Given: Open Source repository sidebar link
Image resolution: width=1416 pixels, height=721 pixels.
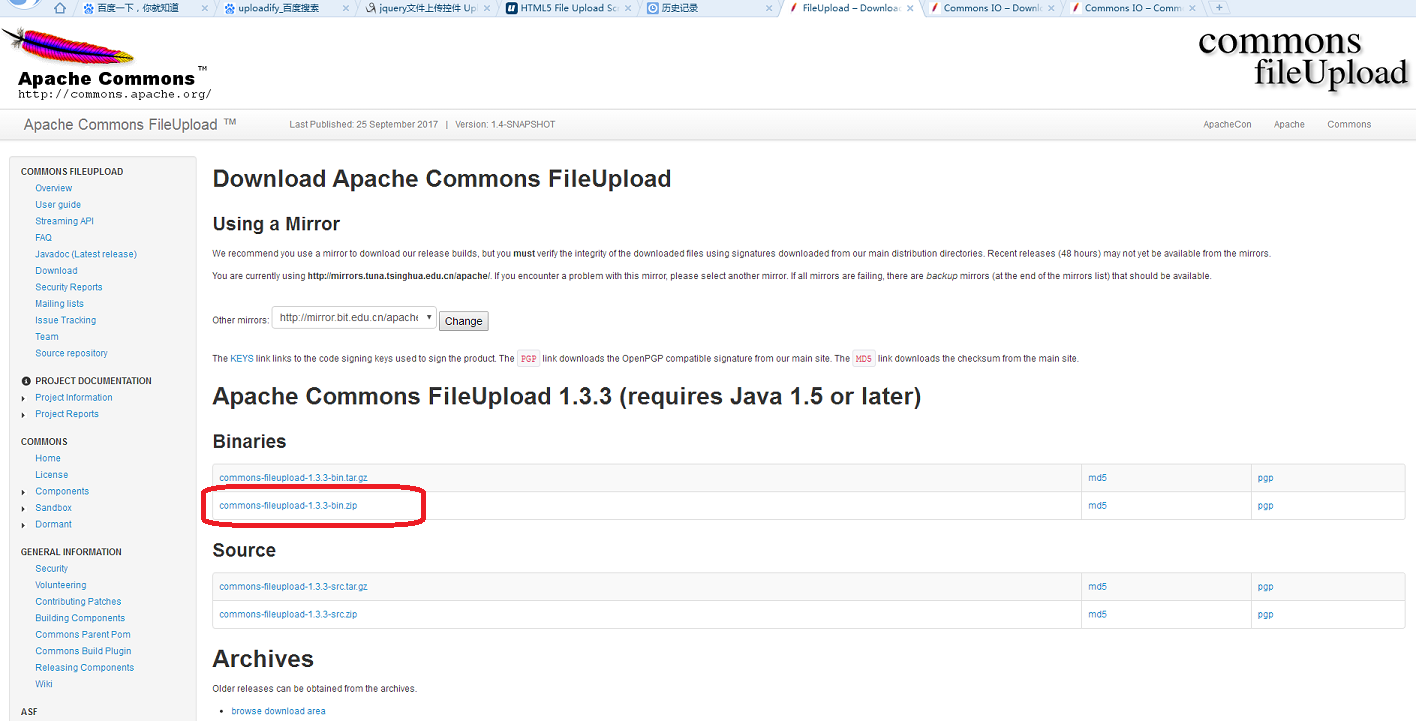Looking at the screenshot, I should coord(71,353).
